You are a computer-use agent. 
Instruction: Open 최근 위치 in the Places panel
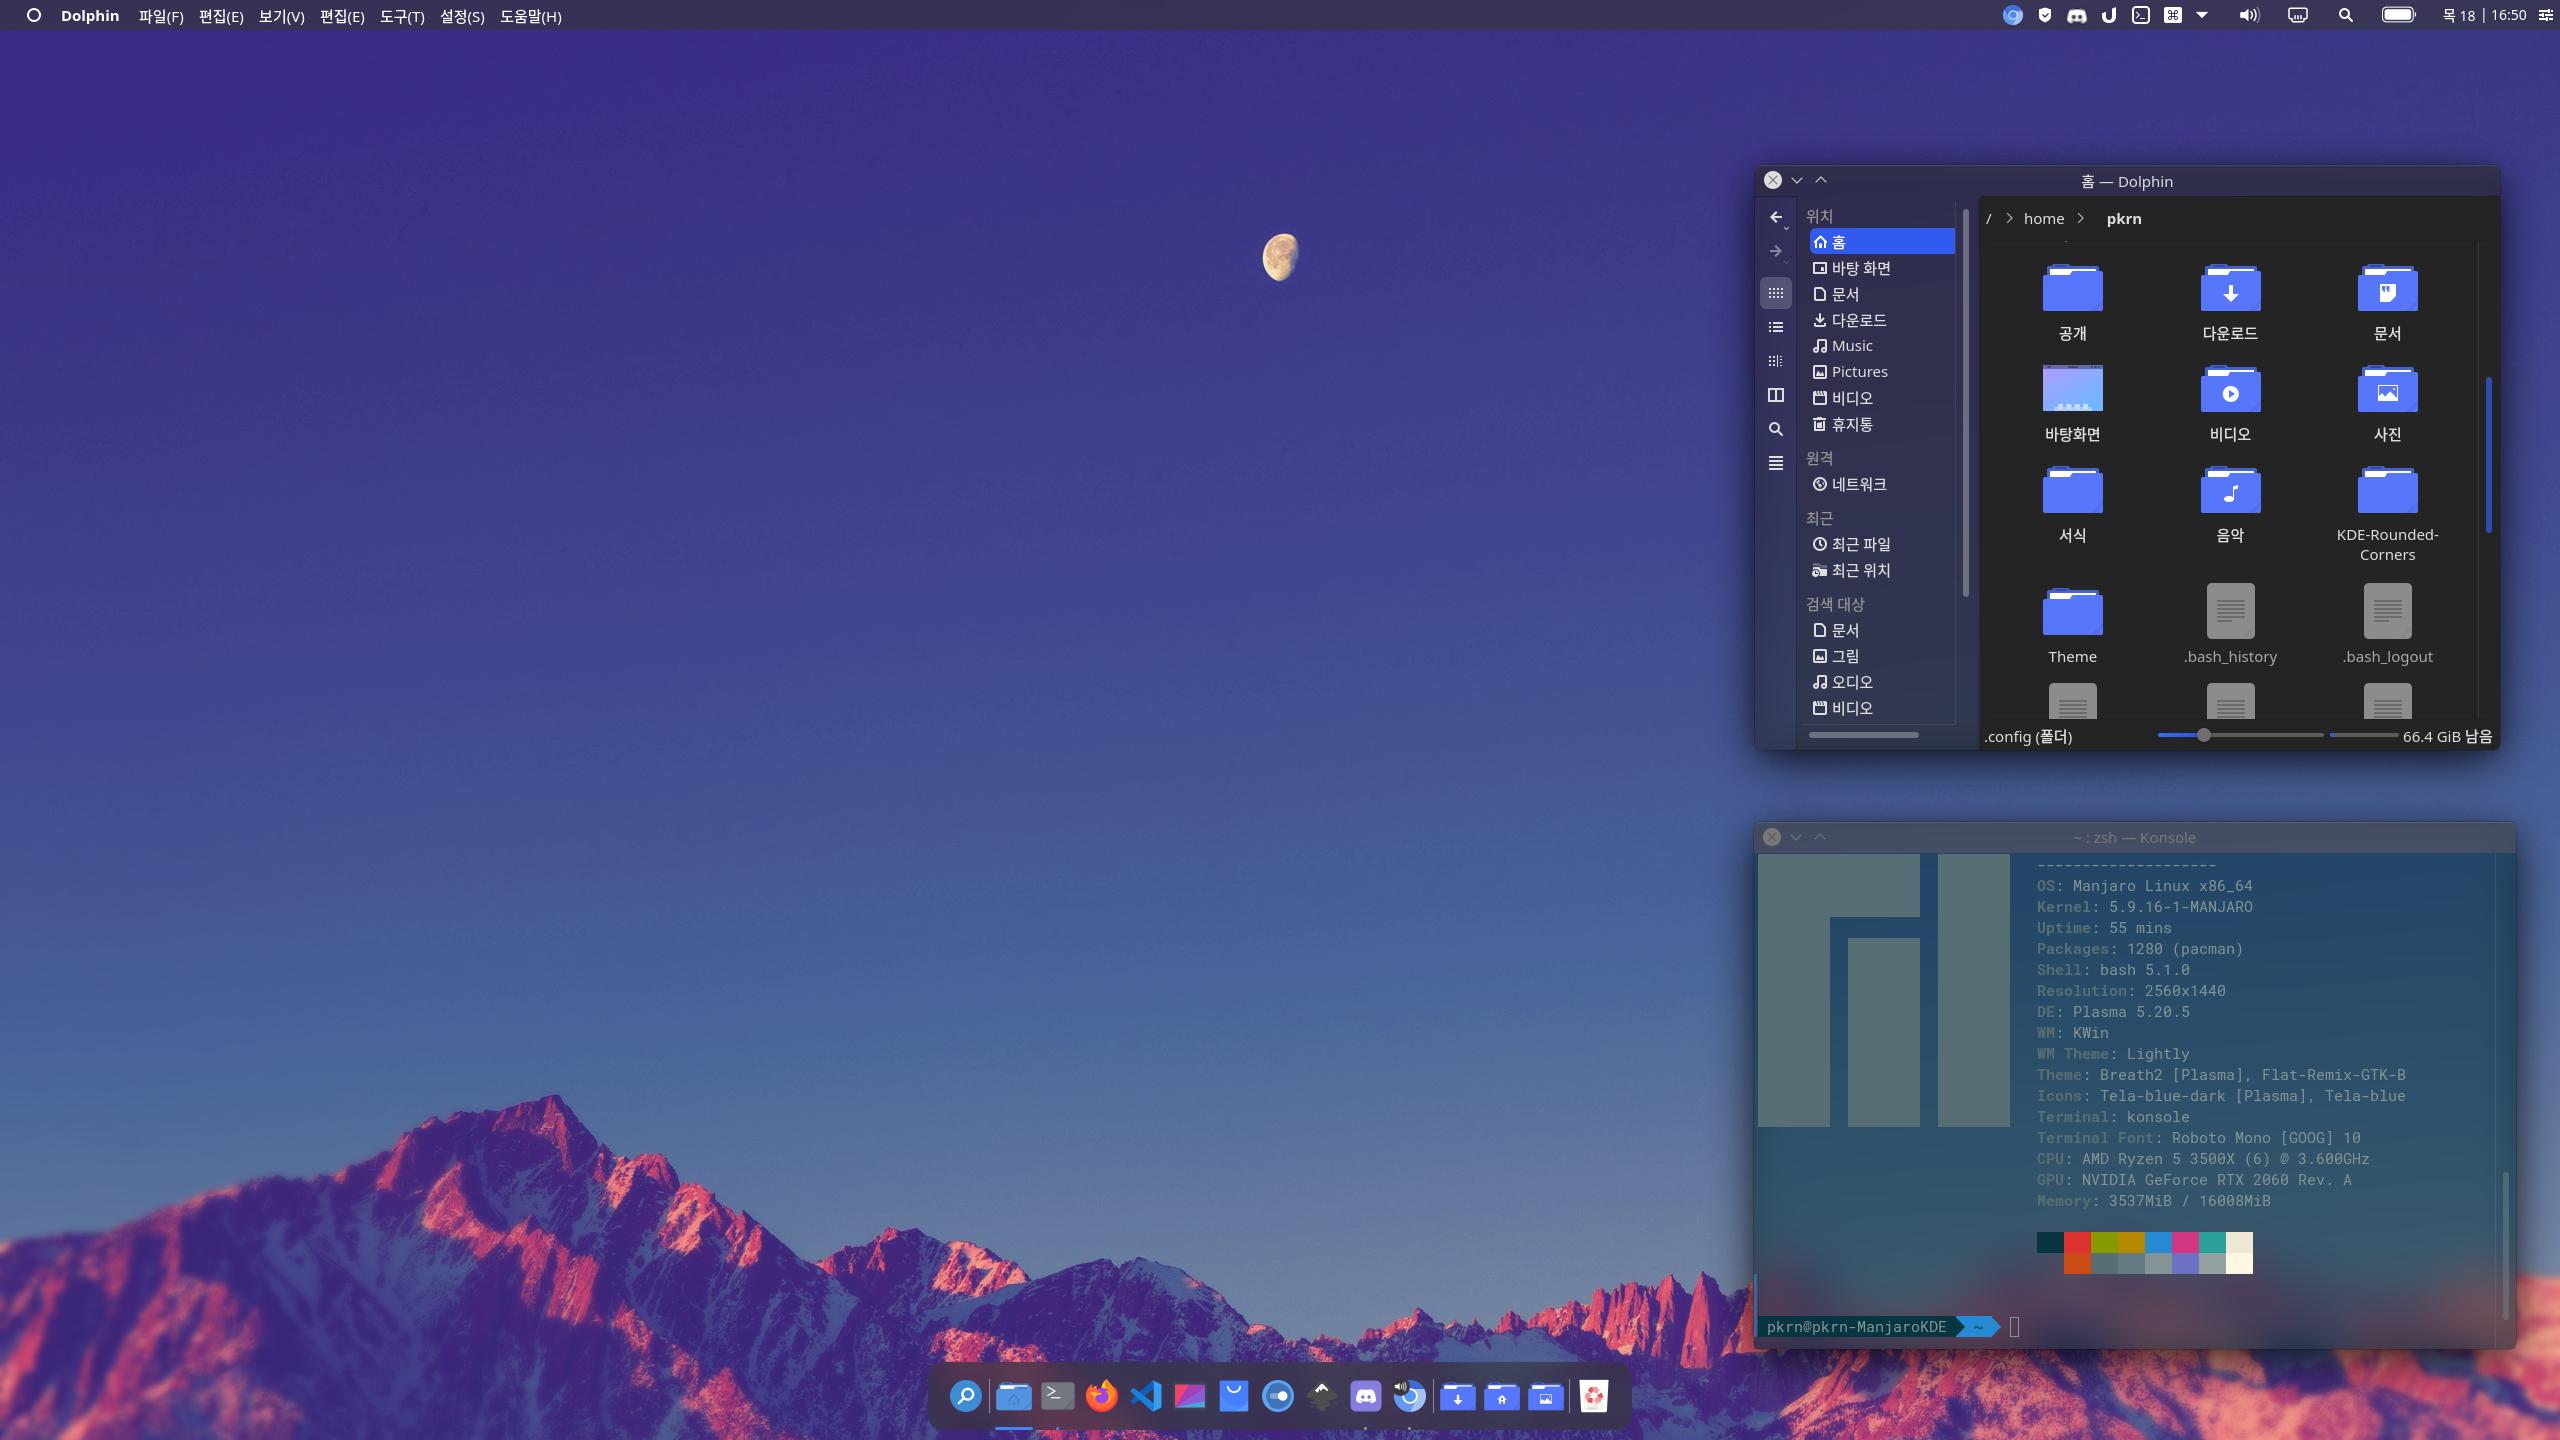1881,570
